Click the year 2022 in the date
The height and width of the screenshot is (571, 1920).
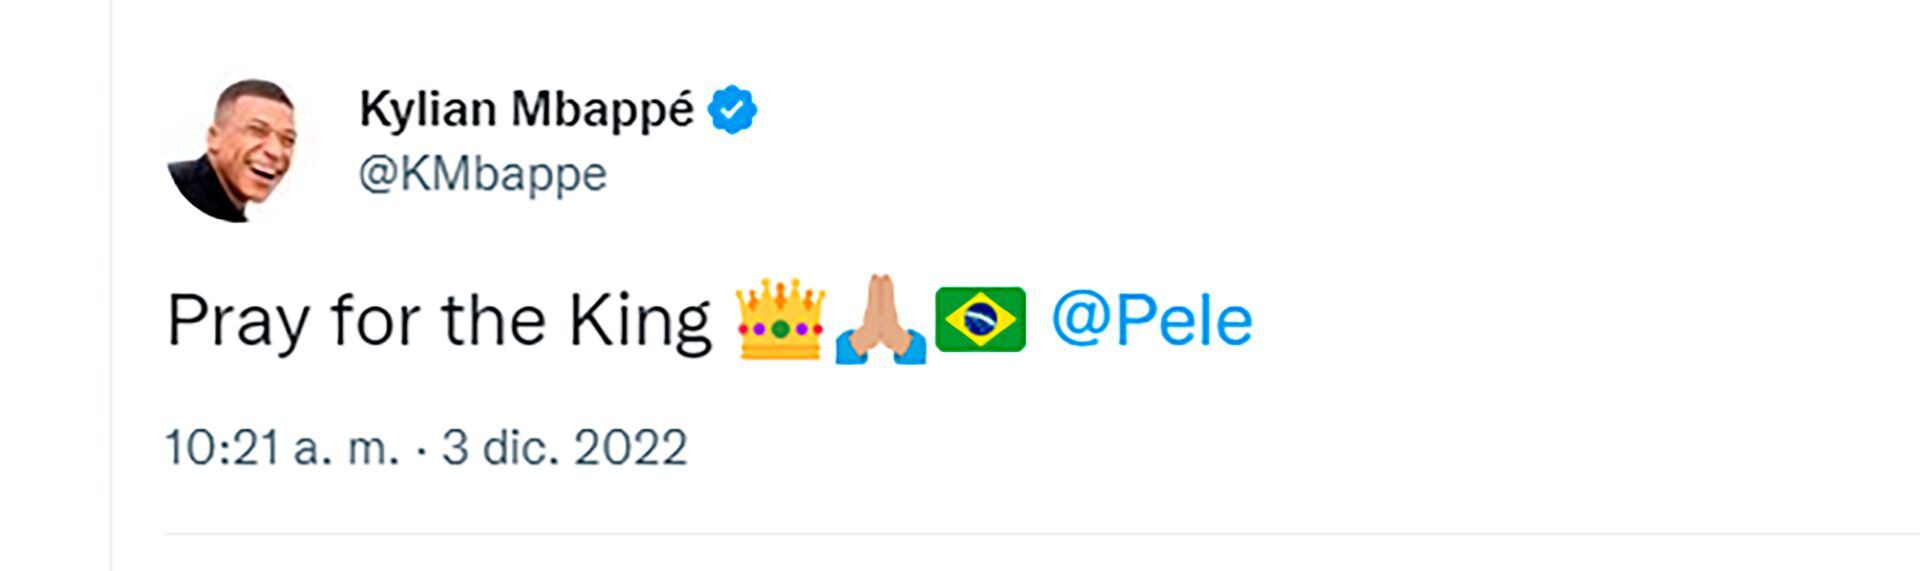pyautogui.click(x=630, y=447)
